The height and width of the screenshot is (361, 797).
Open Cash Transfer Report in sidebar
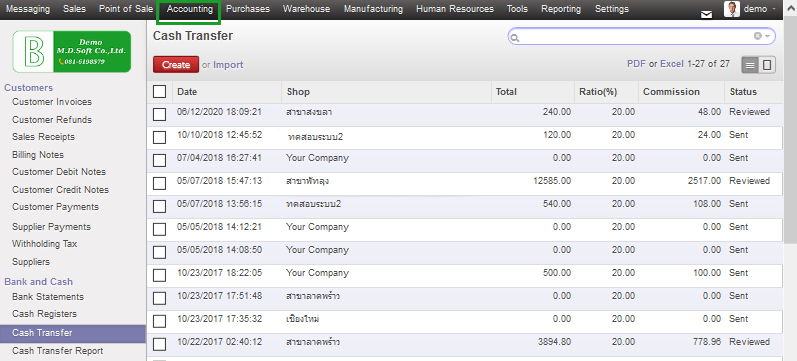click(57, 351)
